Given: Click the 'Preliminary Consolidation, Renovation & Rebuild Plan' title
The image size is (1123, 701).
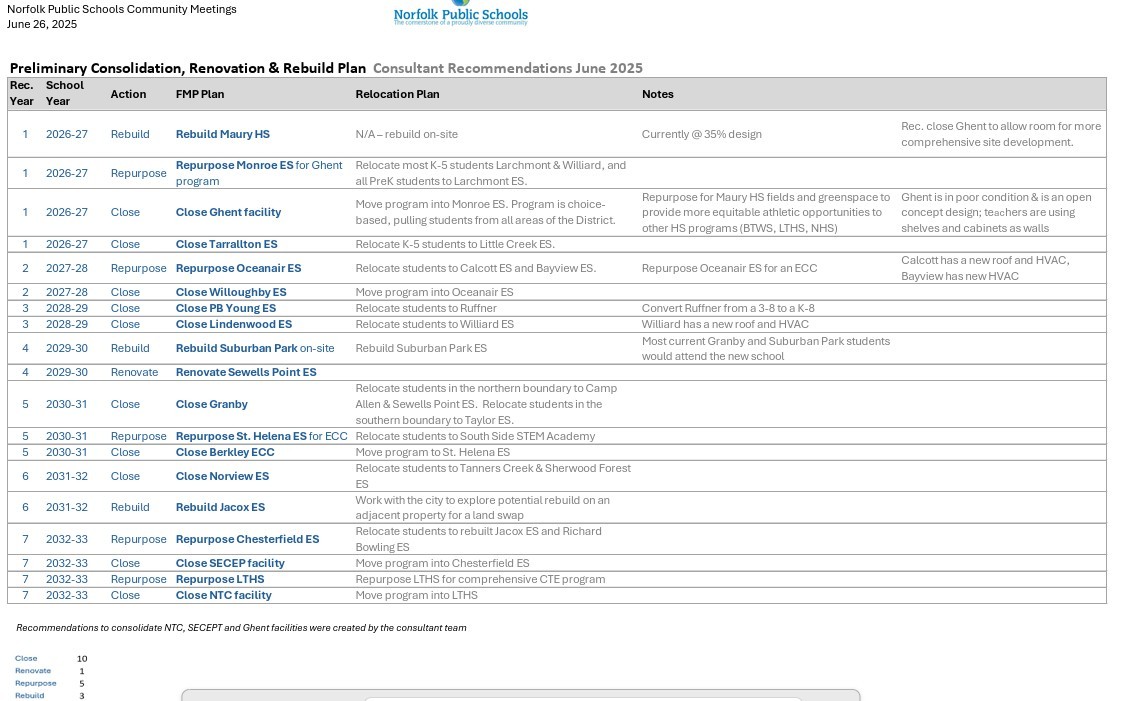Looking at the screenshot, I should pyautogui.click(x=188, y=68).
